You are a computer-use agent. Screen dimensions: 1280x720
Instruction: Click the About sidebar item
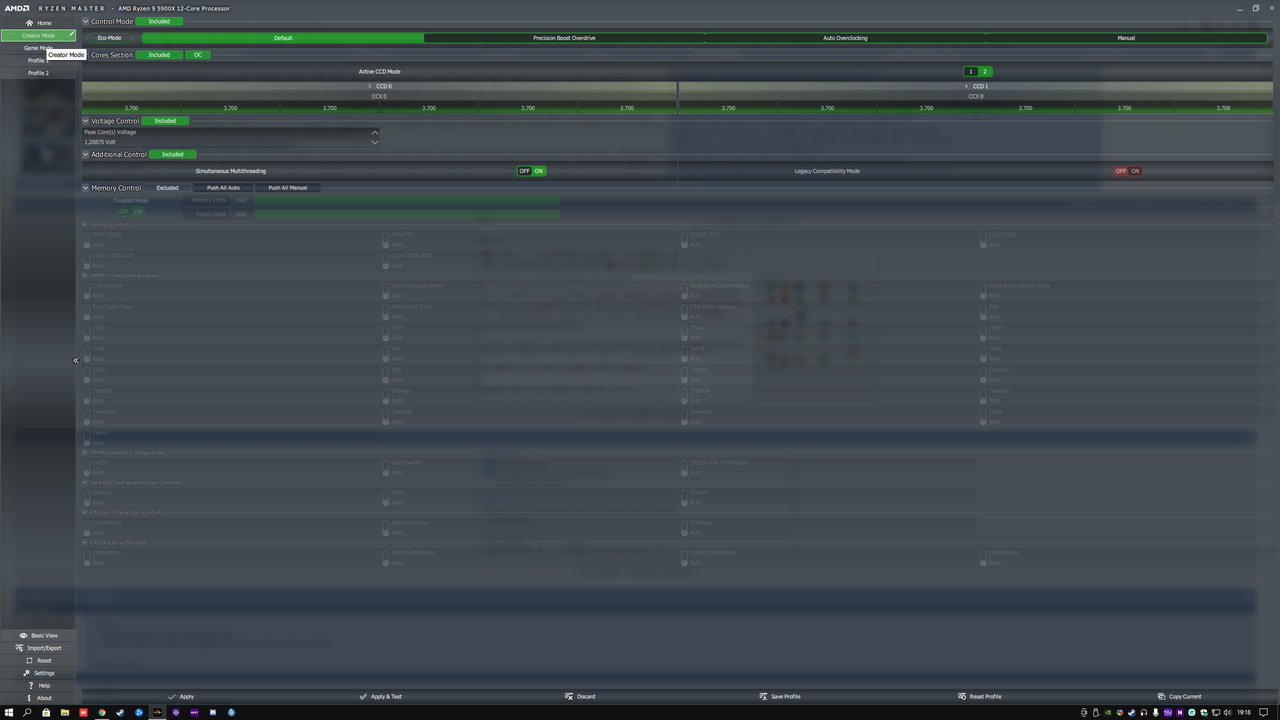40,697
